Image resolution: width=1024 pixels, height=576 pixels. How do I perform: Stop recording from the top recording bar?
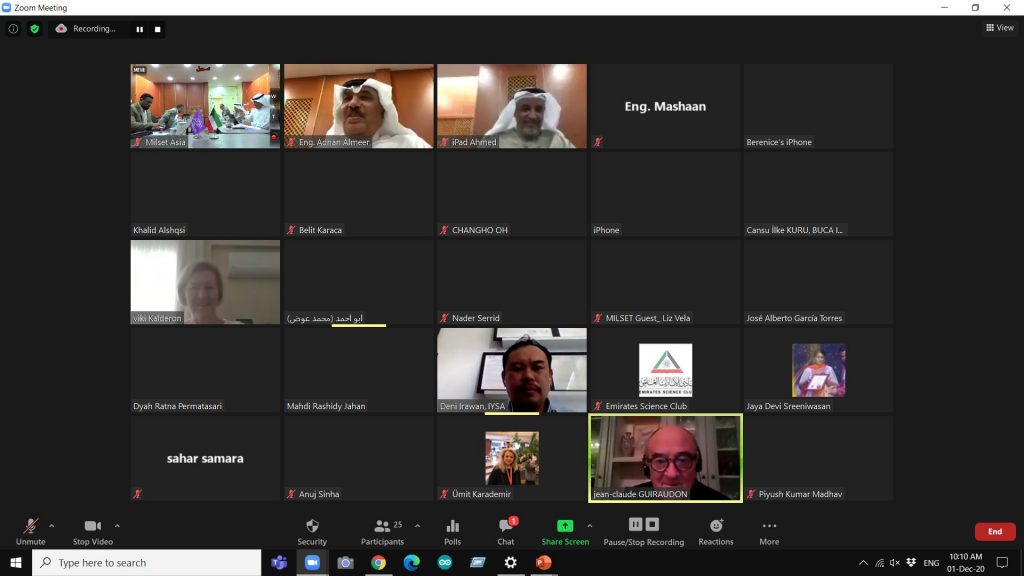157,29
